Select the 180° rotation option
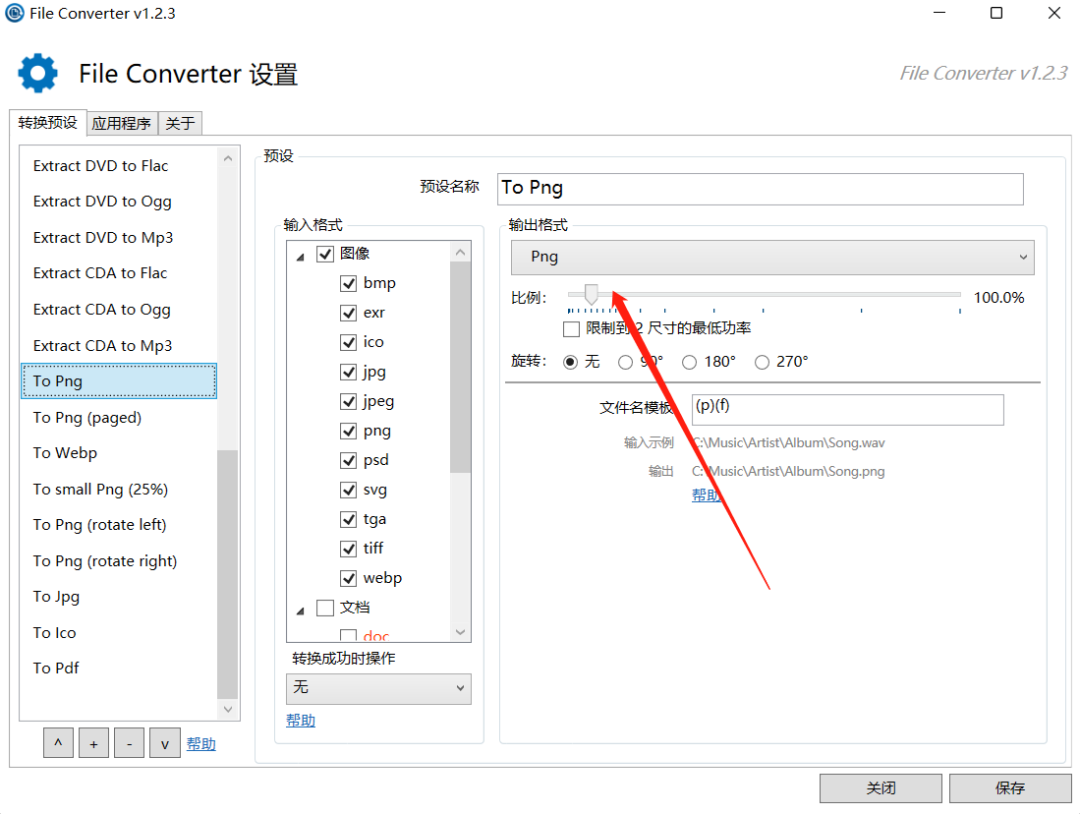The image size is (1080, 814). pos(689,362)
